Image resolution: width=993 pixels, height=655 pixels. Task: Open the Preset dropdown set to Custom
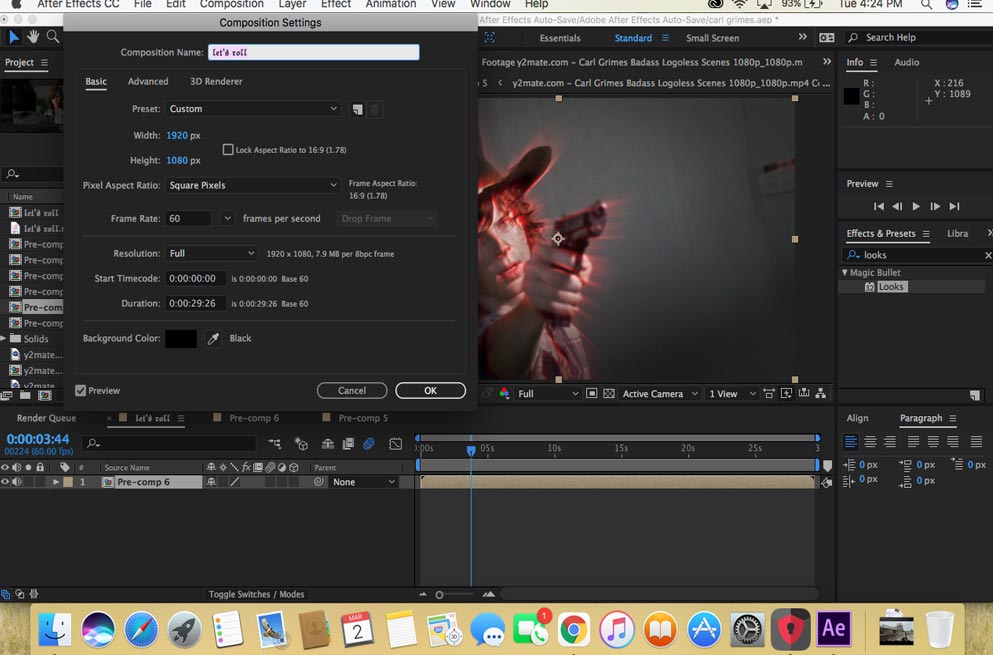click(x=253, y=109)
